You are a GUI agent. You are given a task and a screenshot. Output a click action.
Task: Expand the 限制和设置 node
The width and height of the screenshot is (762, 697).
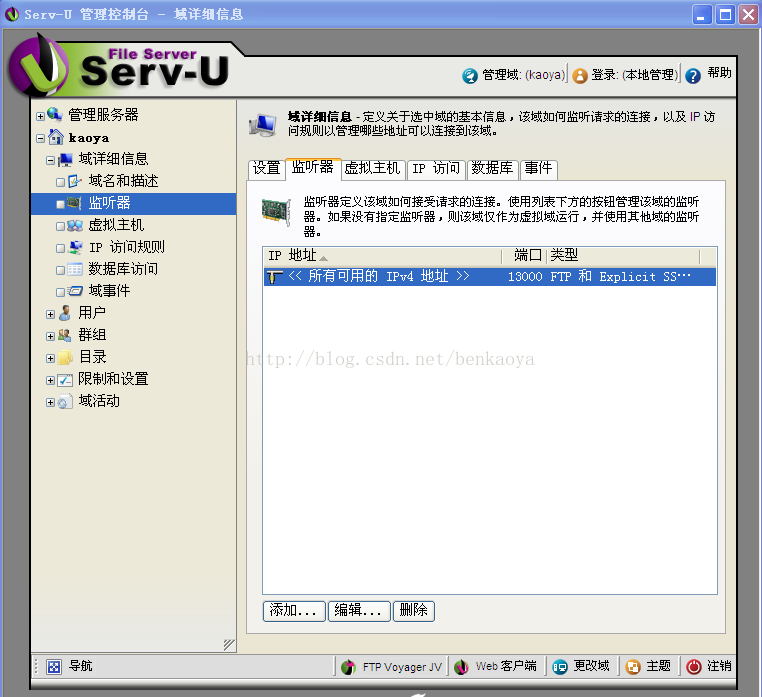click(x=50, y=380)
